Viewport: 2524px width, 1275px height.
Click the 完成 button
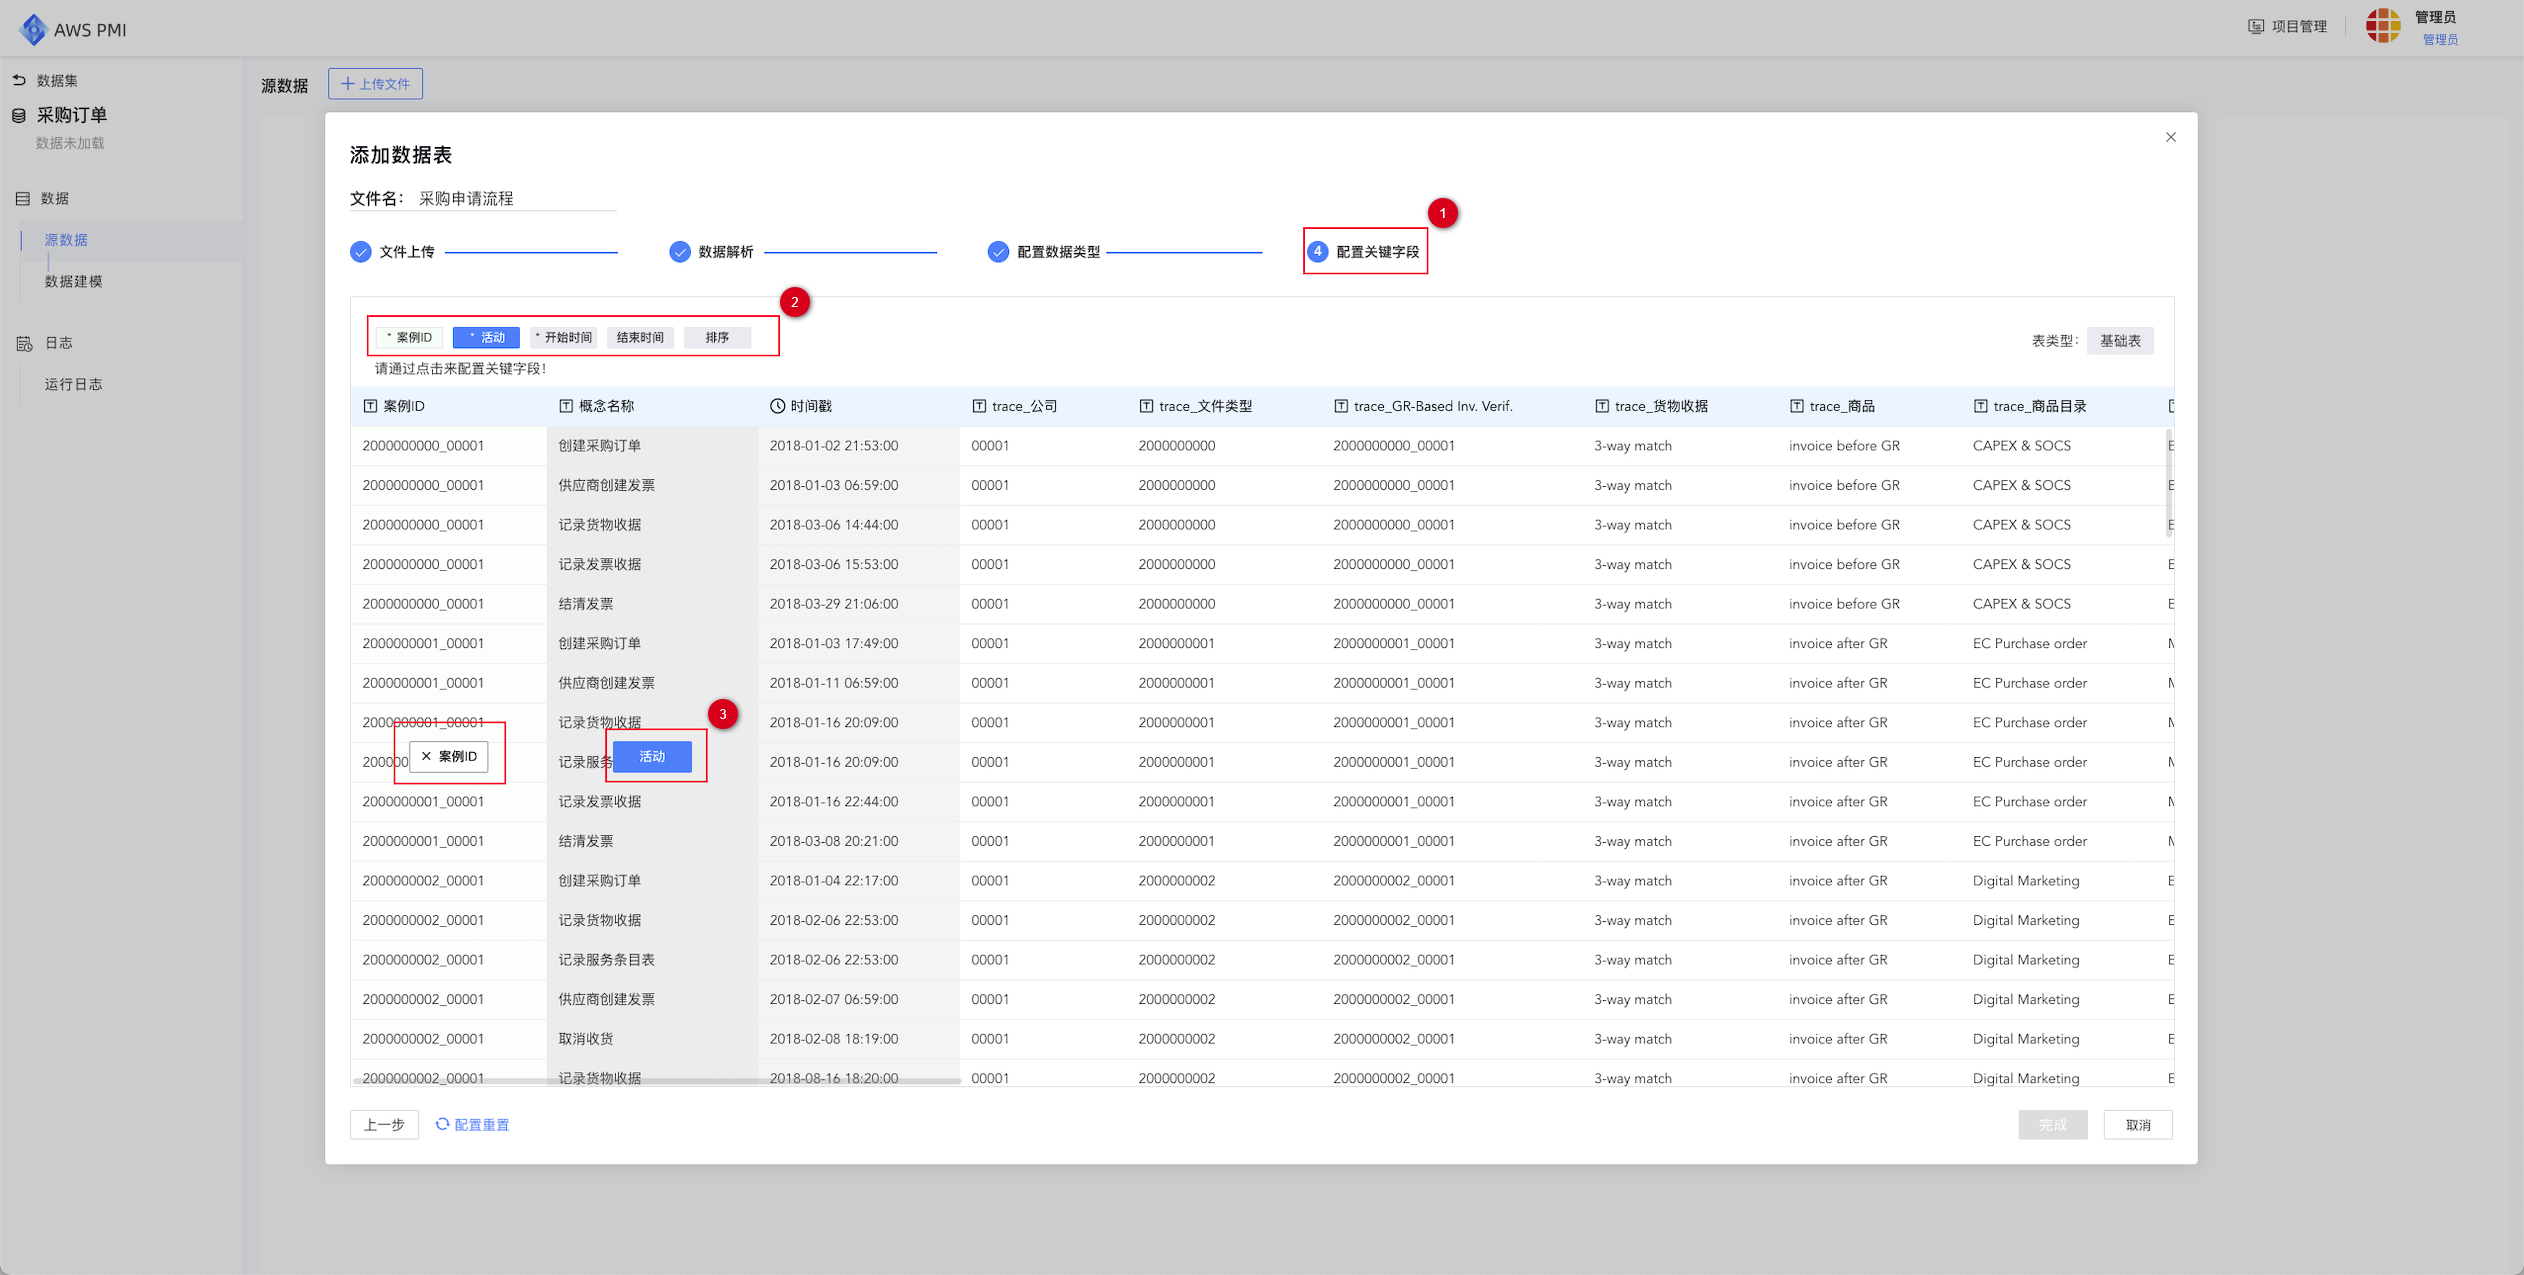coord(2053,1125)
